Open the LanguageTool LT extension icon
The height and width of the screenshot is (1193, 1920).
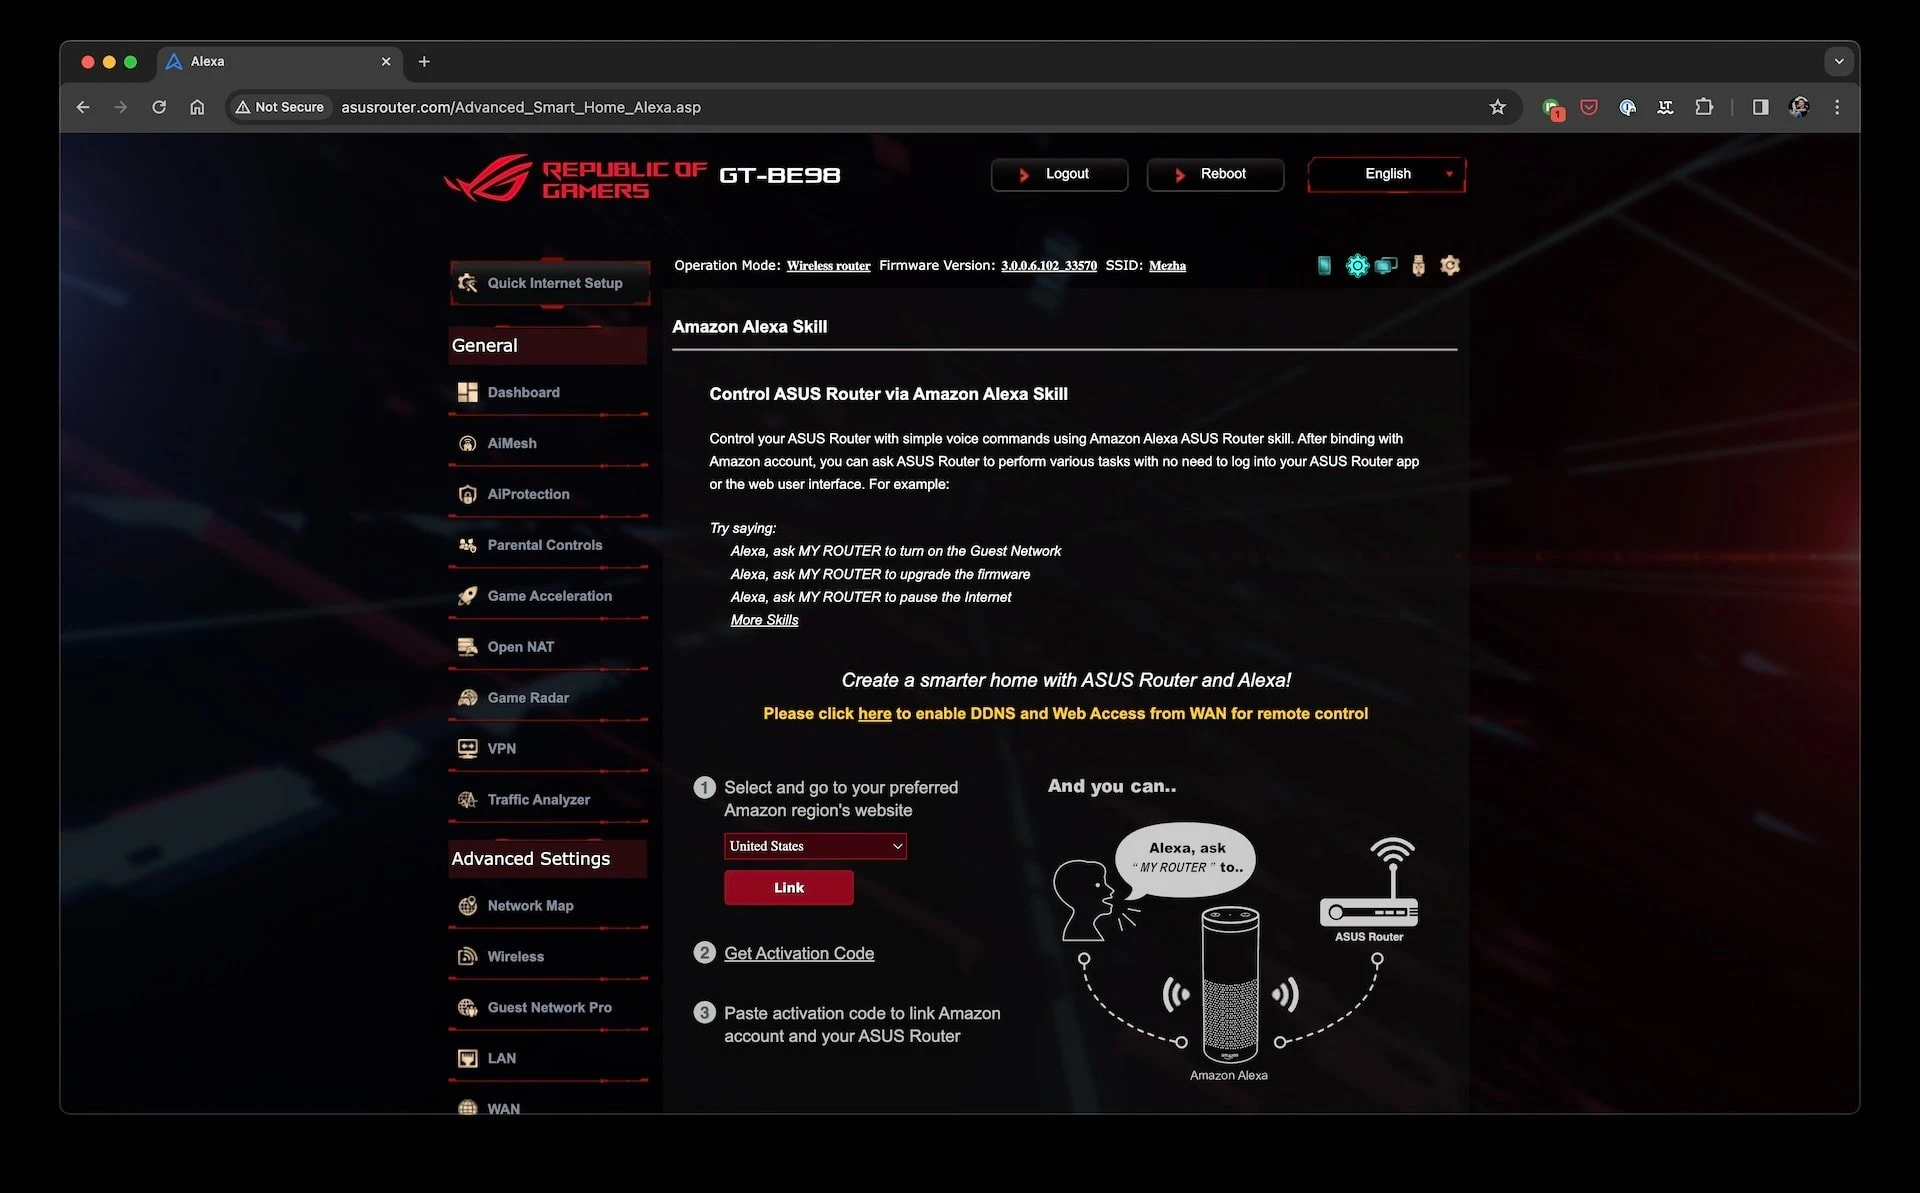click(x=1665, y=107)
